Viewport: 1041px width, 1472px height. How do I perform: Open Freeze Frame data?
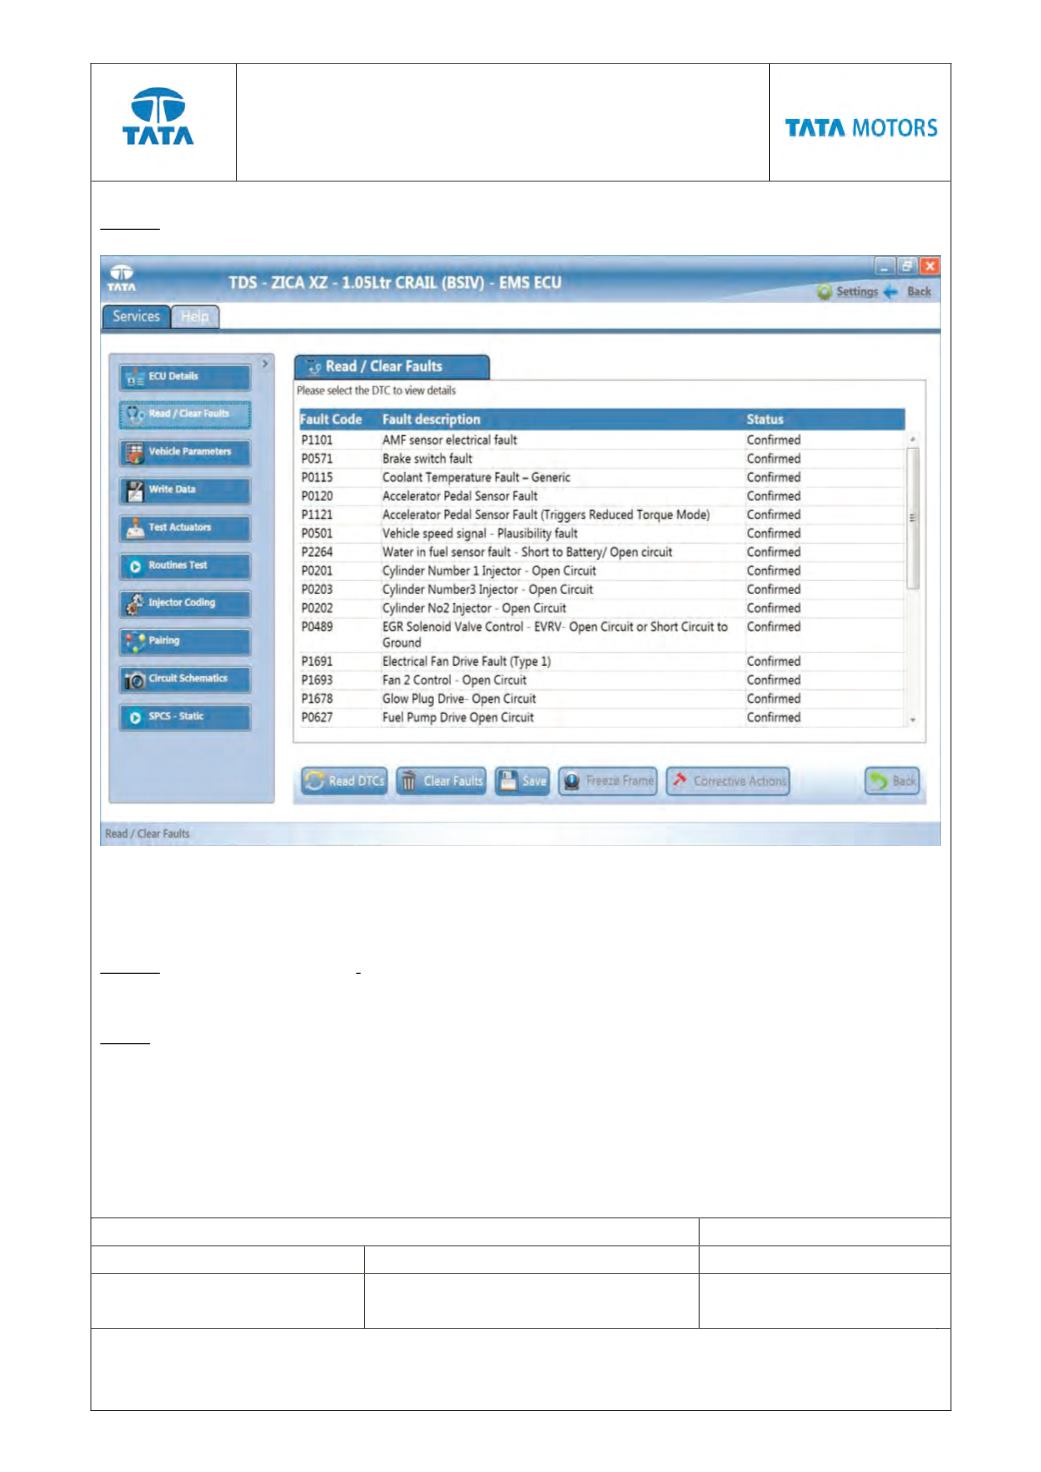608,781
